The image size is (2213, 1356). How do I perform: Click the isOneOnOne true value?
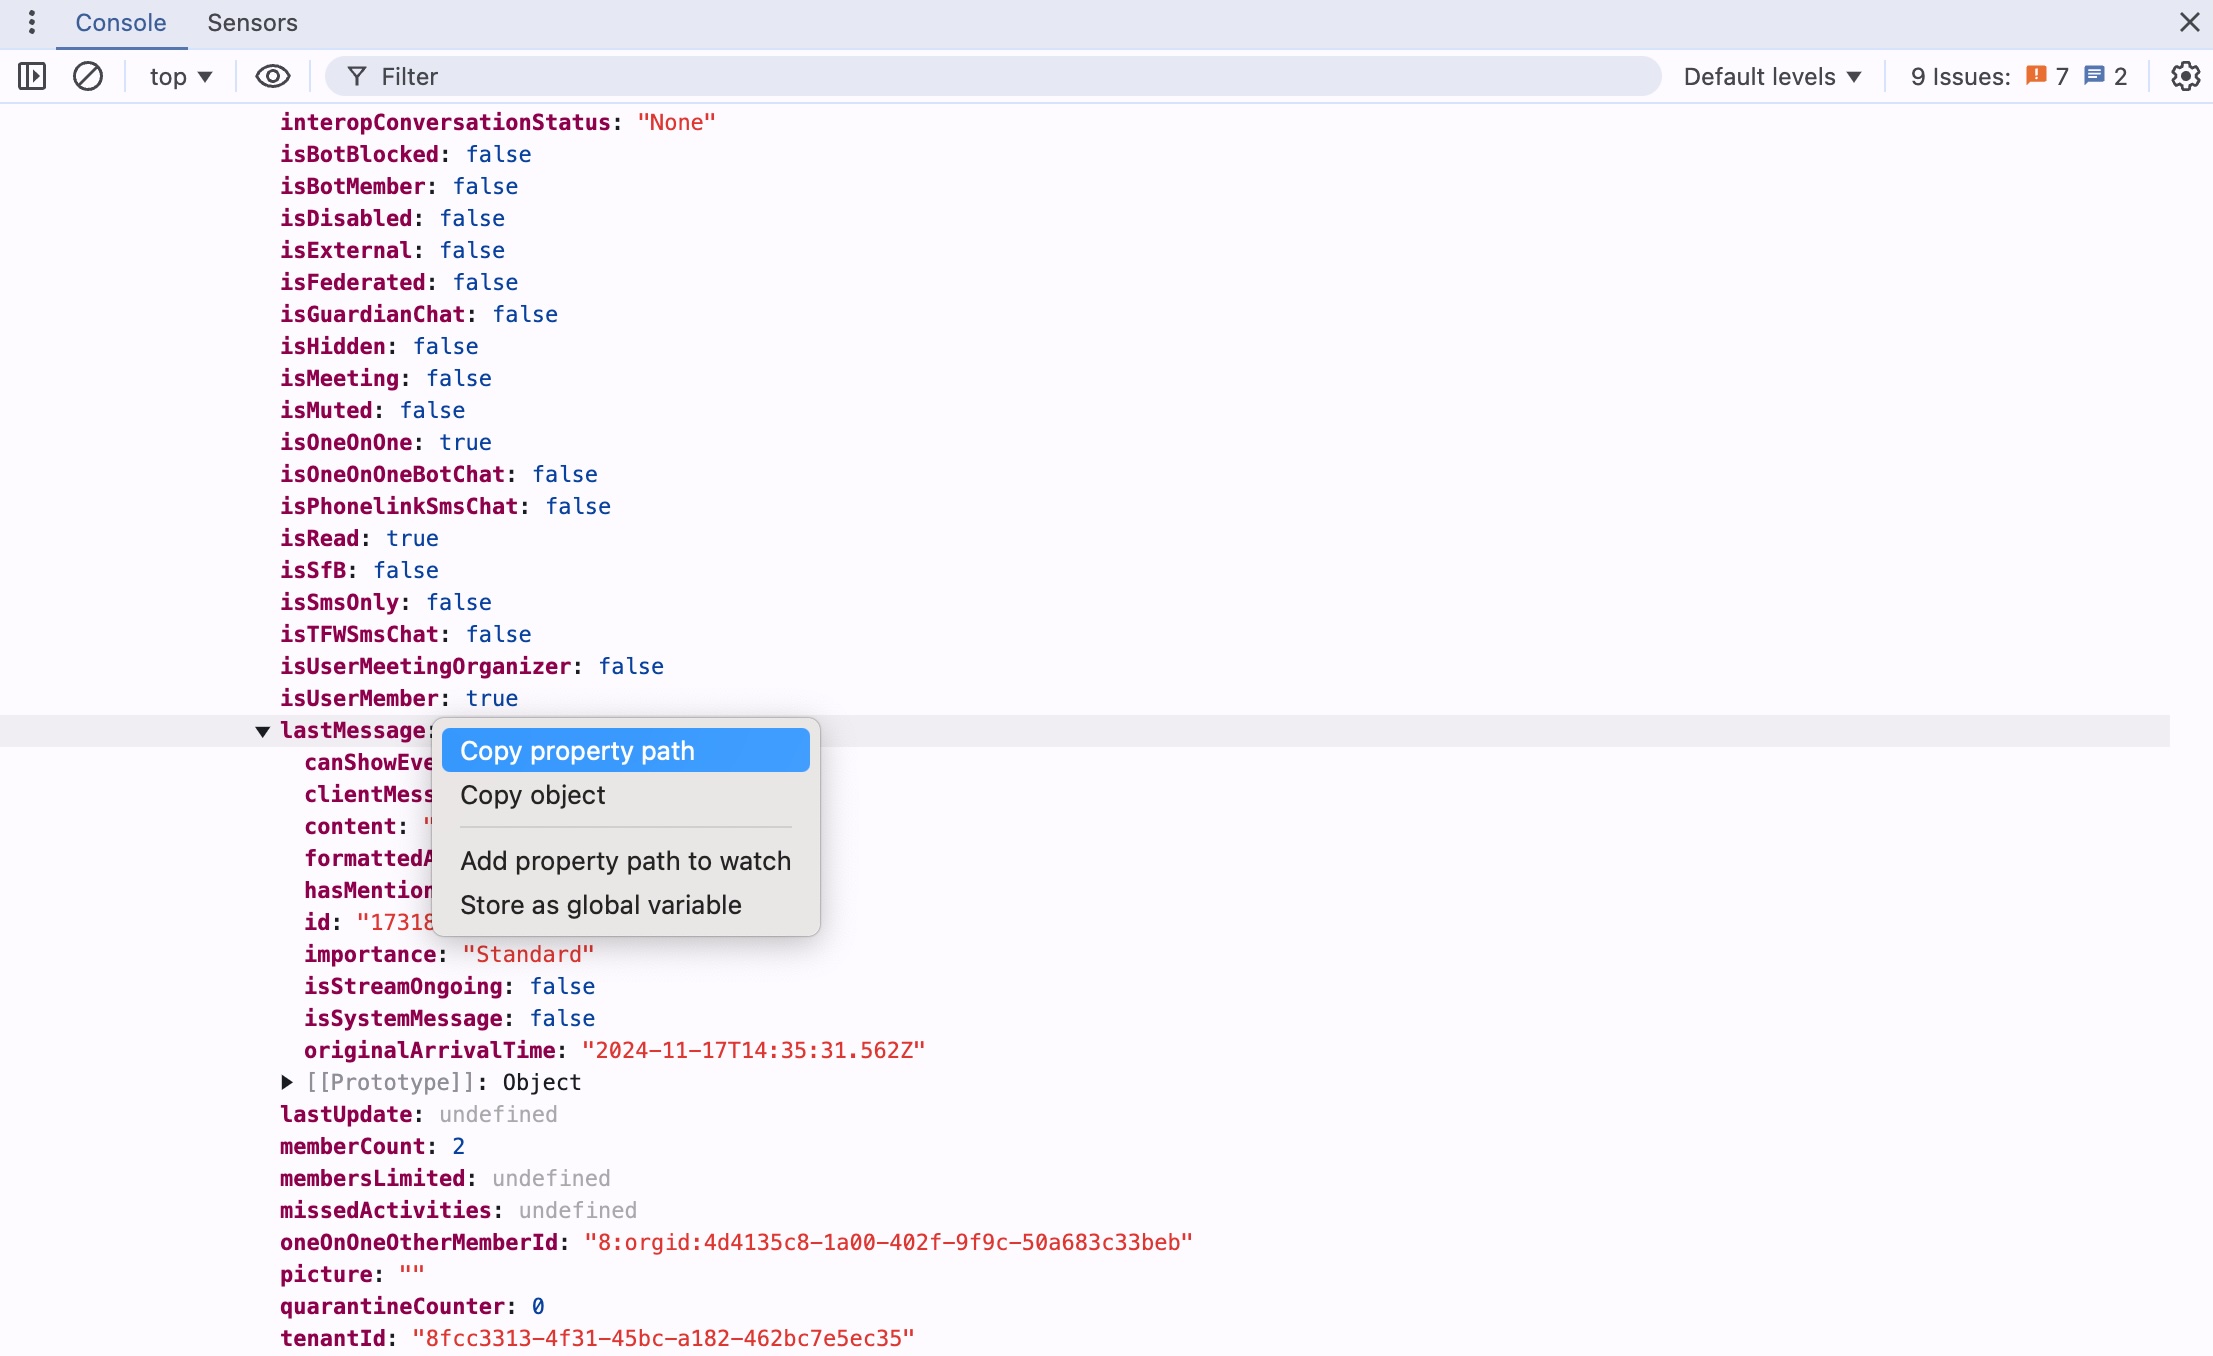[x=466, y=443]
